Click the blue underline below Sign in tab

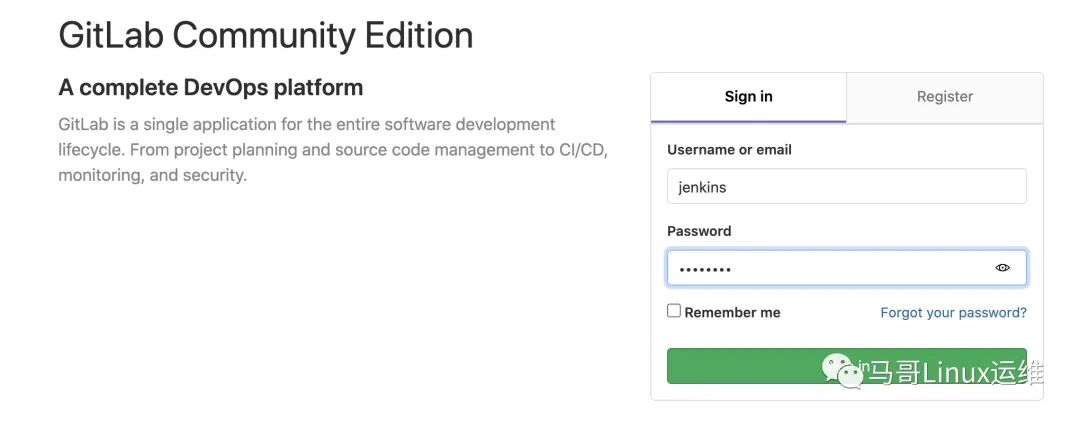pos(748,121)
